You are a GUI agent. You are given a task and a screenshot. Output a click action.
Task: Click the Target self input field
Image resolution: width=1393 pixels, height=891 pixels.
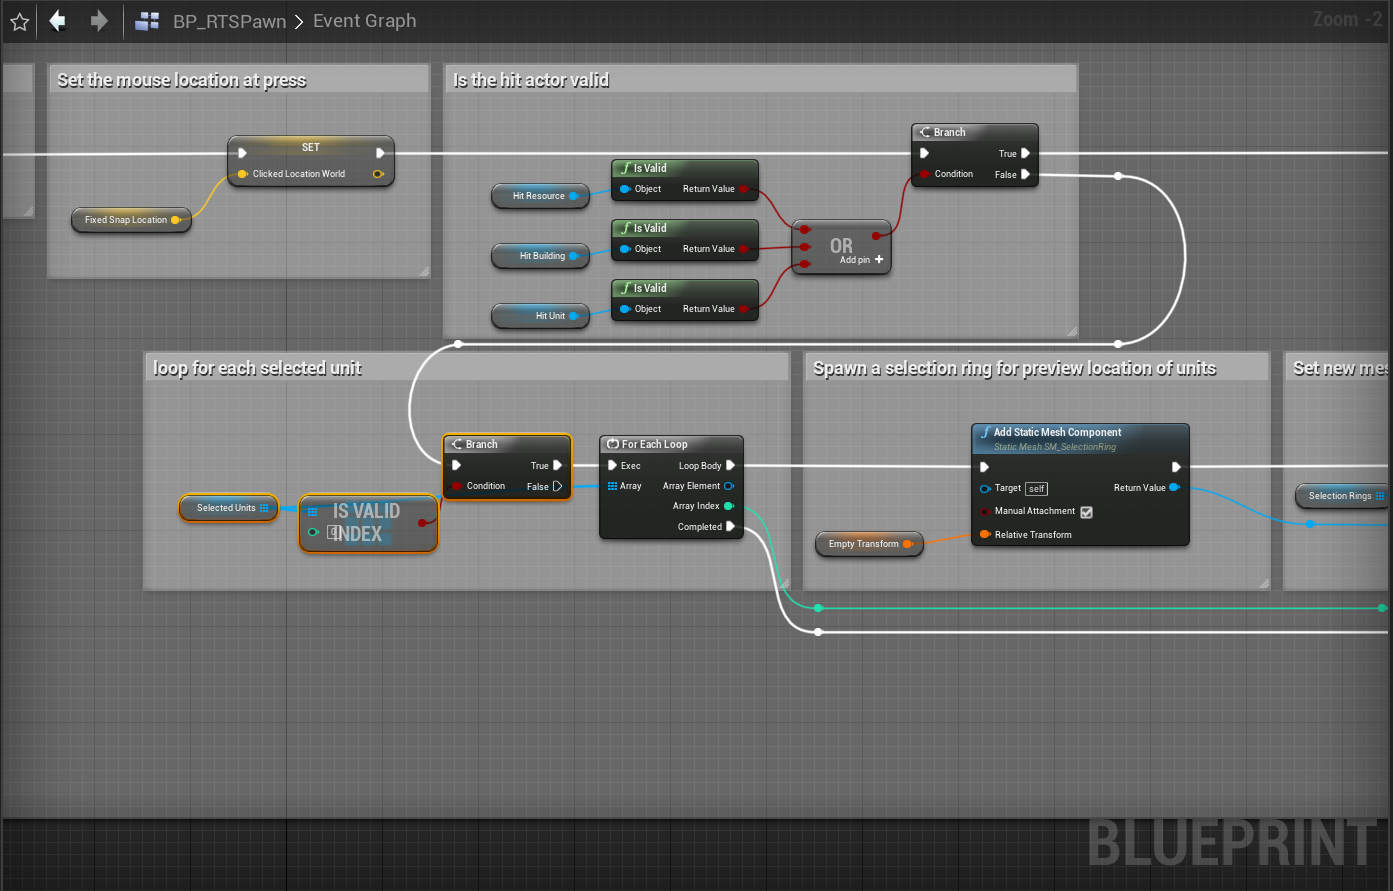[x=1037, y=489]
